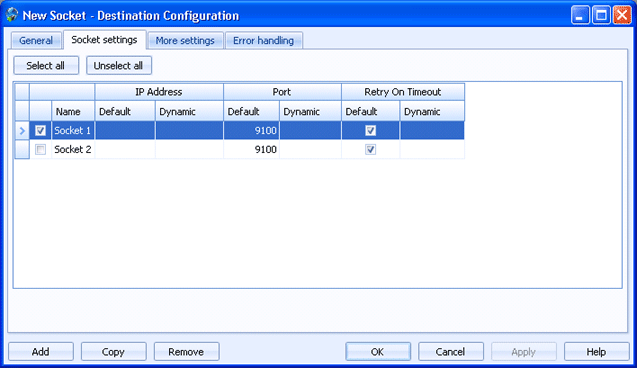Click the Socket 2 name cell
The image size is (637, 368).
(73, 149)
